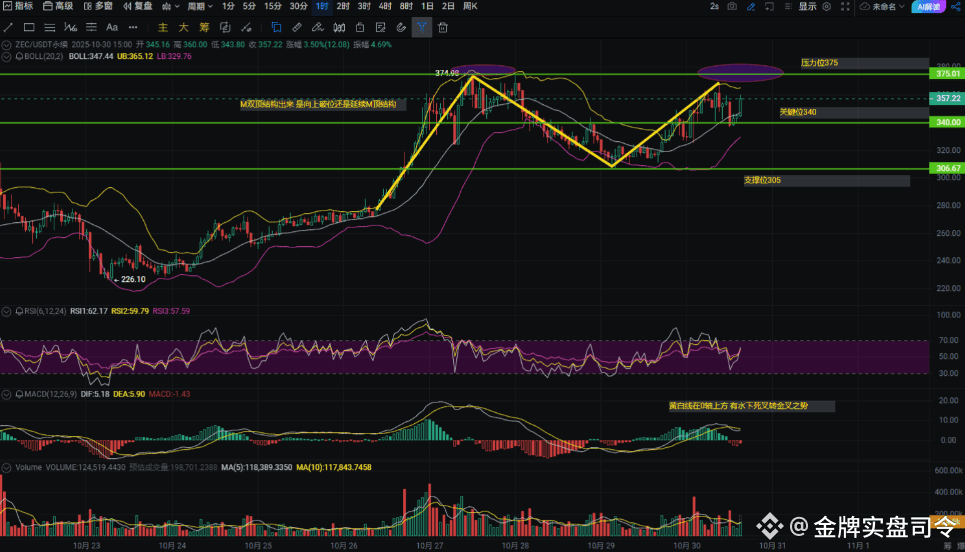Switch to the 15分 timeframe

click(x=273, y=6)
